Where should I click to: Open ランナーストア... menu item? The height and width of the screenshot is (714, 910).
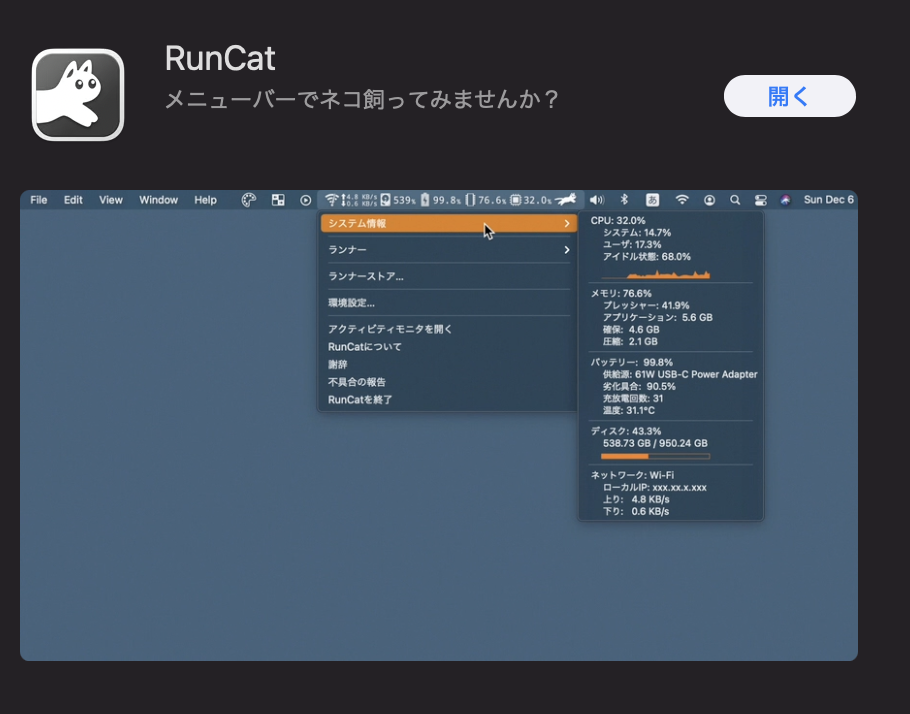(449, 276)
